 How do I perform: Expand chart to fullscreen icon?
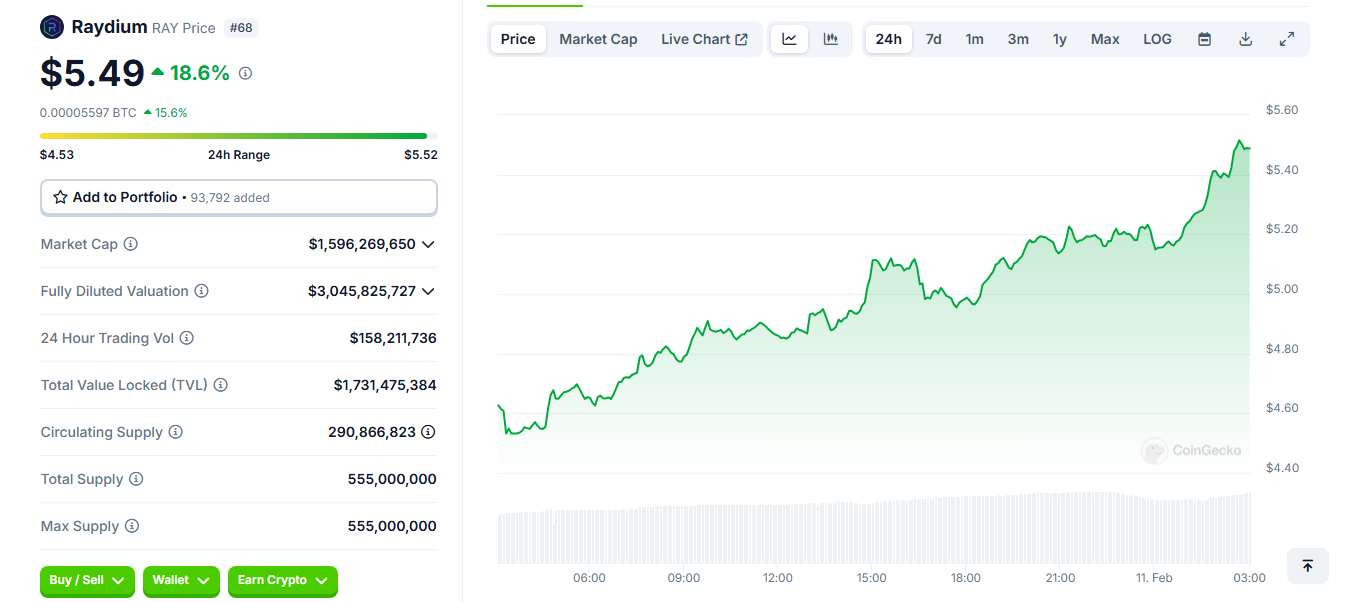tap(1287, 39)
